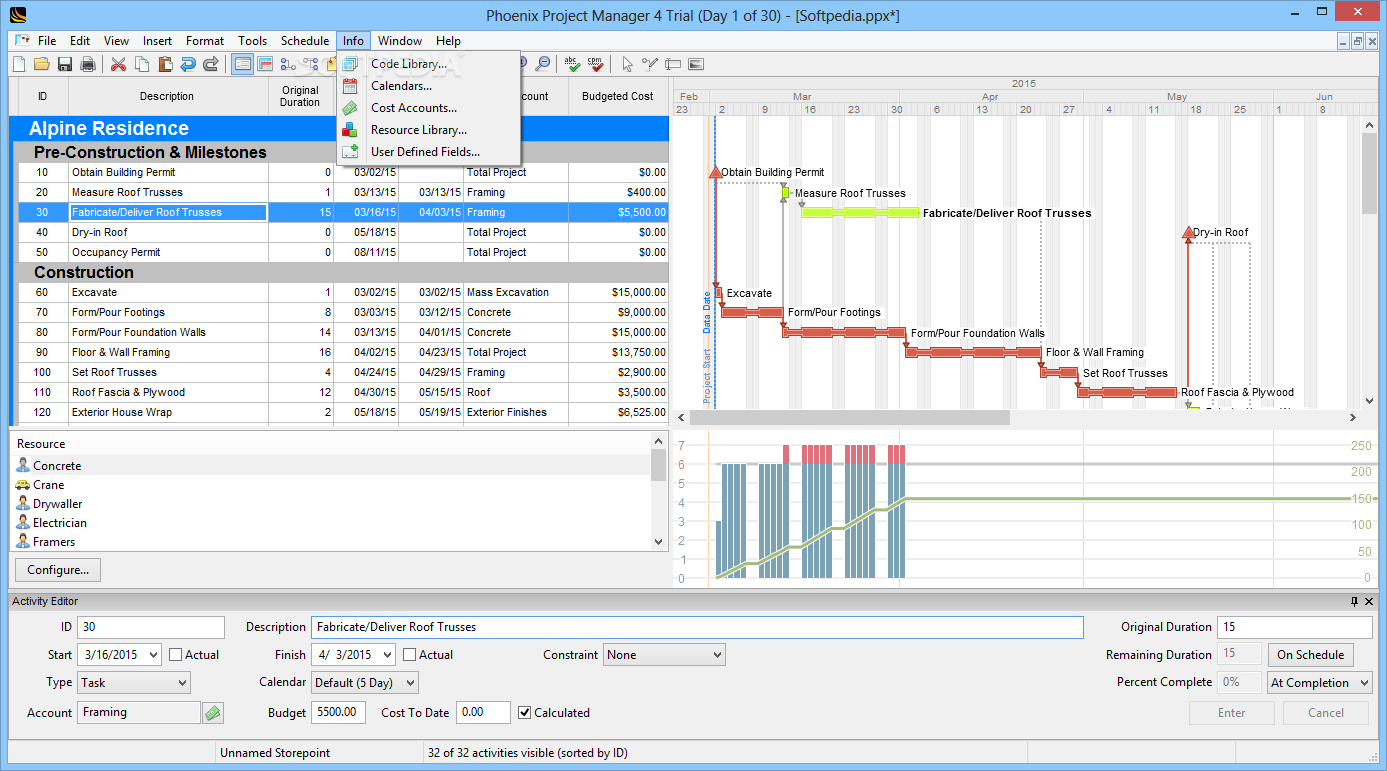This screenshot has width=1387, height=771.
Task: Open the Tools menu
Action: coord(253,41)
